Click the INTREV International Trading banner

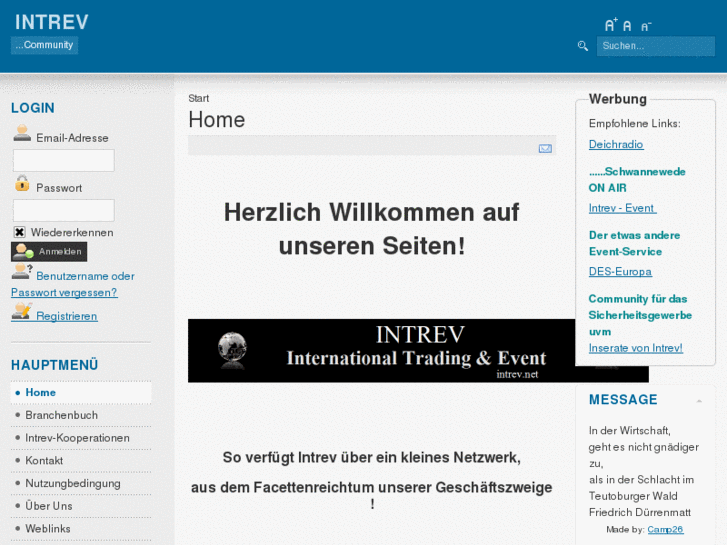click(x=381, y=351)
